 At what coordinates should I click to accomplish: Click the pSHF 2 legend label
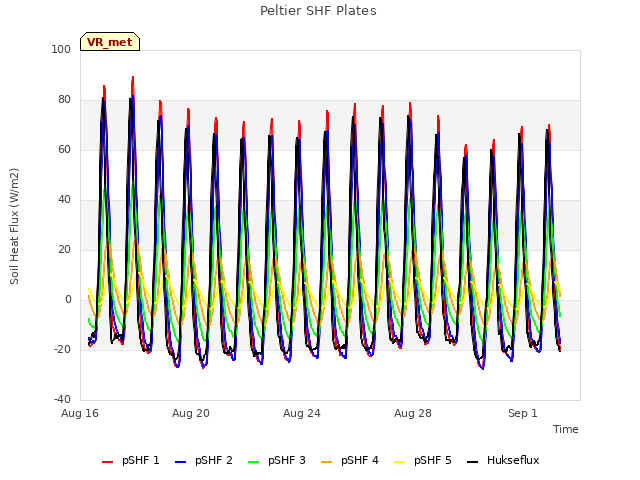[213, 460]
